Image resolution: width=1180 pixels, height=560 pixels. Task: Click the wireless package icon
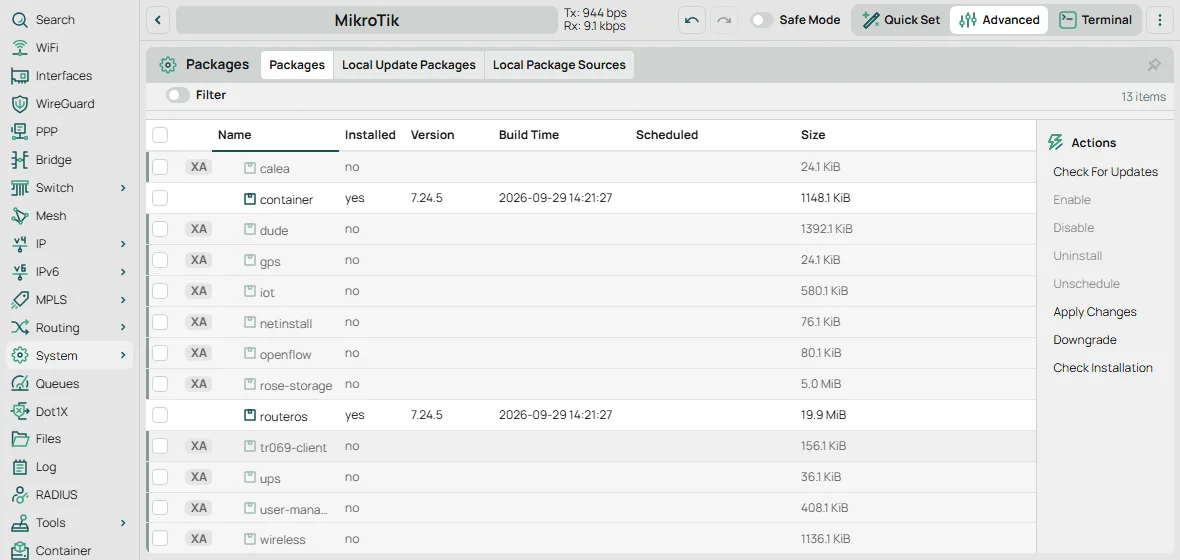pyautogui.click(x=250, y=539)
